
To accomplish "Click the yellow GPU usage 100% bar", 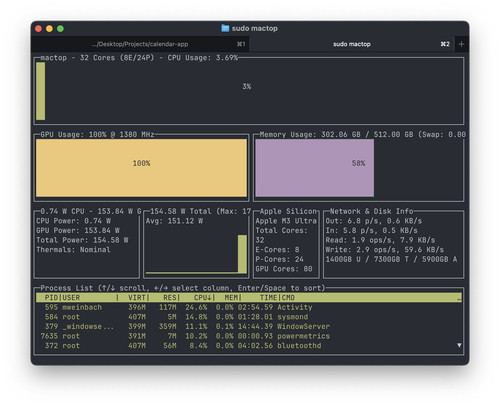I will coord(141,168).
